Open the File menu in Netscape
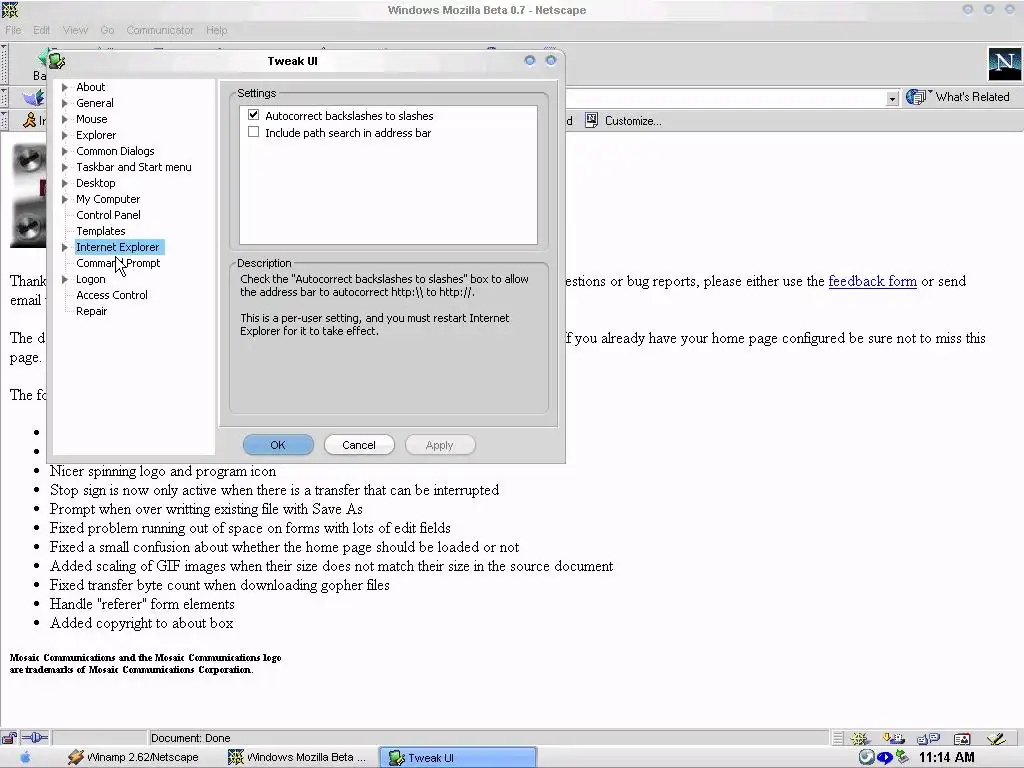The width and height of the screenshot is (1024, 768). [x=13, y=30]
